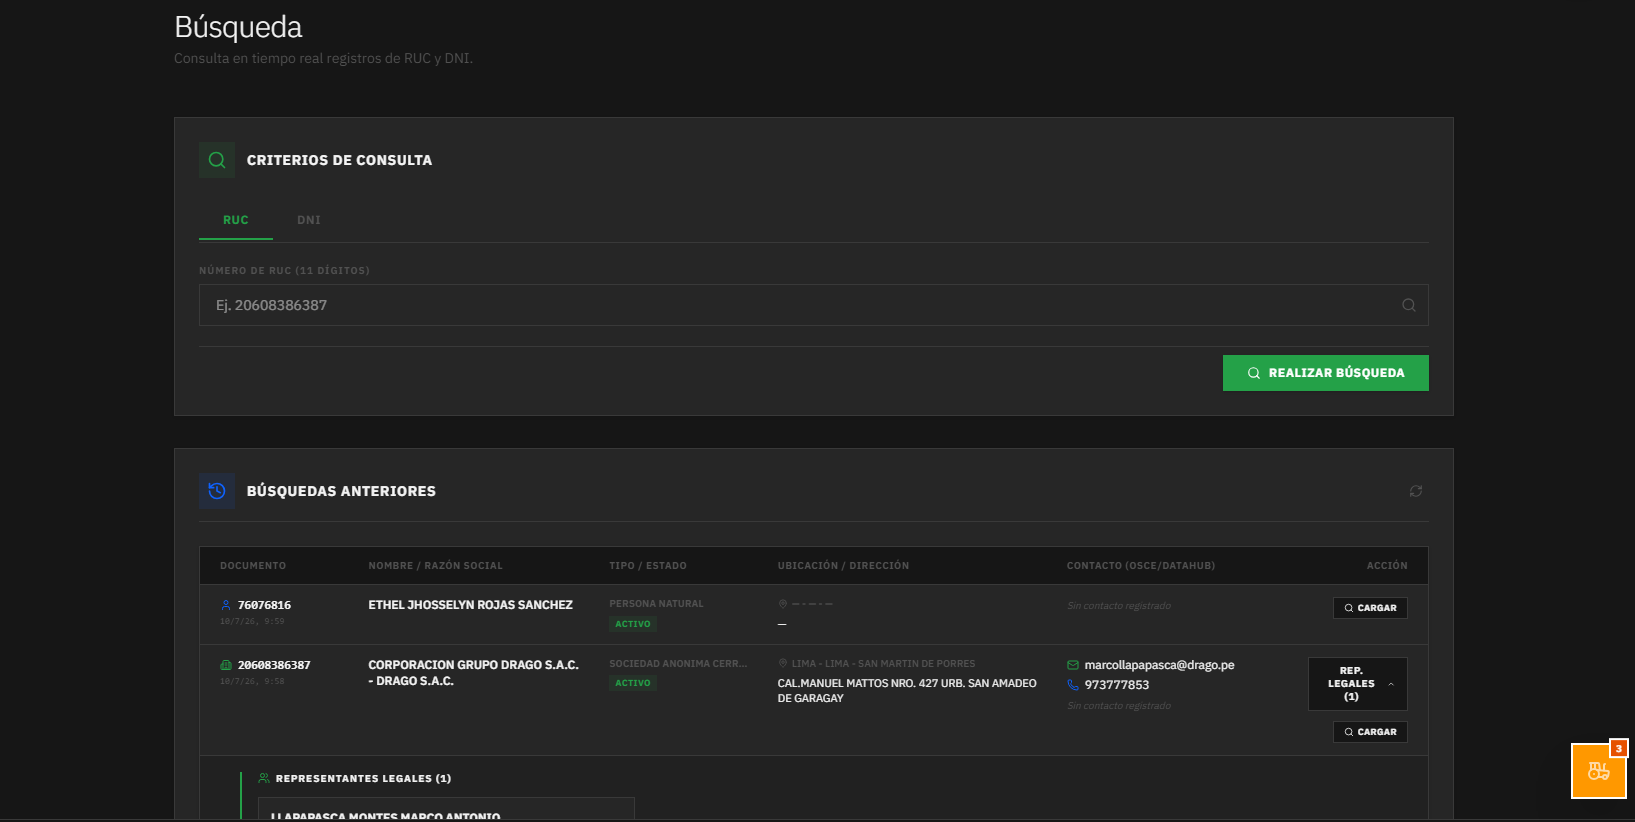The width and height of the screenshot is (1635, 822).
Task: Load the Corporacion Grupo Drago record
Action: 1370,732
